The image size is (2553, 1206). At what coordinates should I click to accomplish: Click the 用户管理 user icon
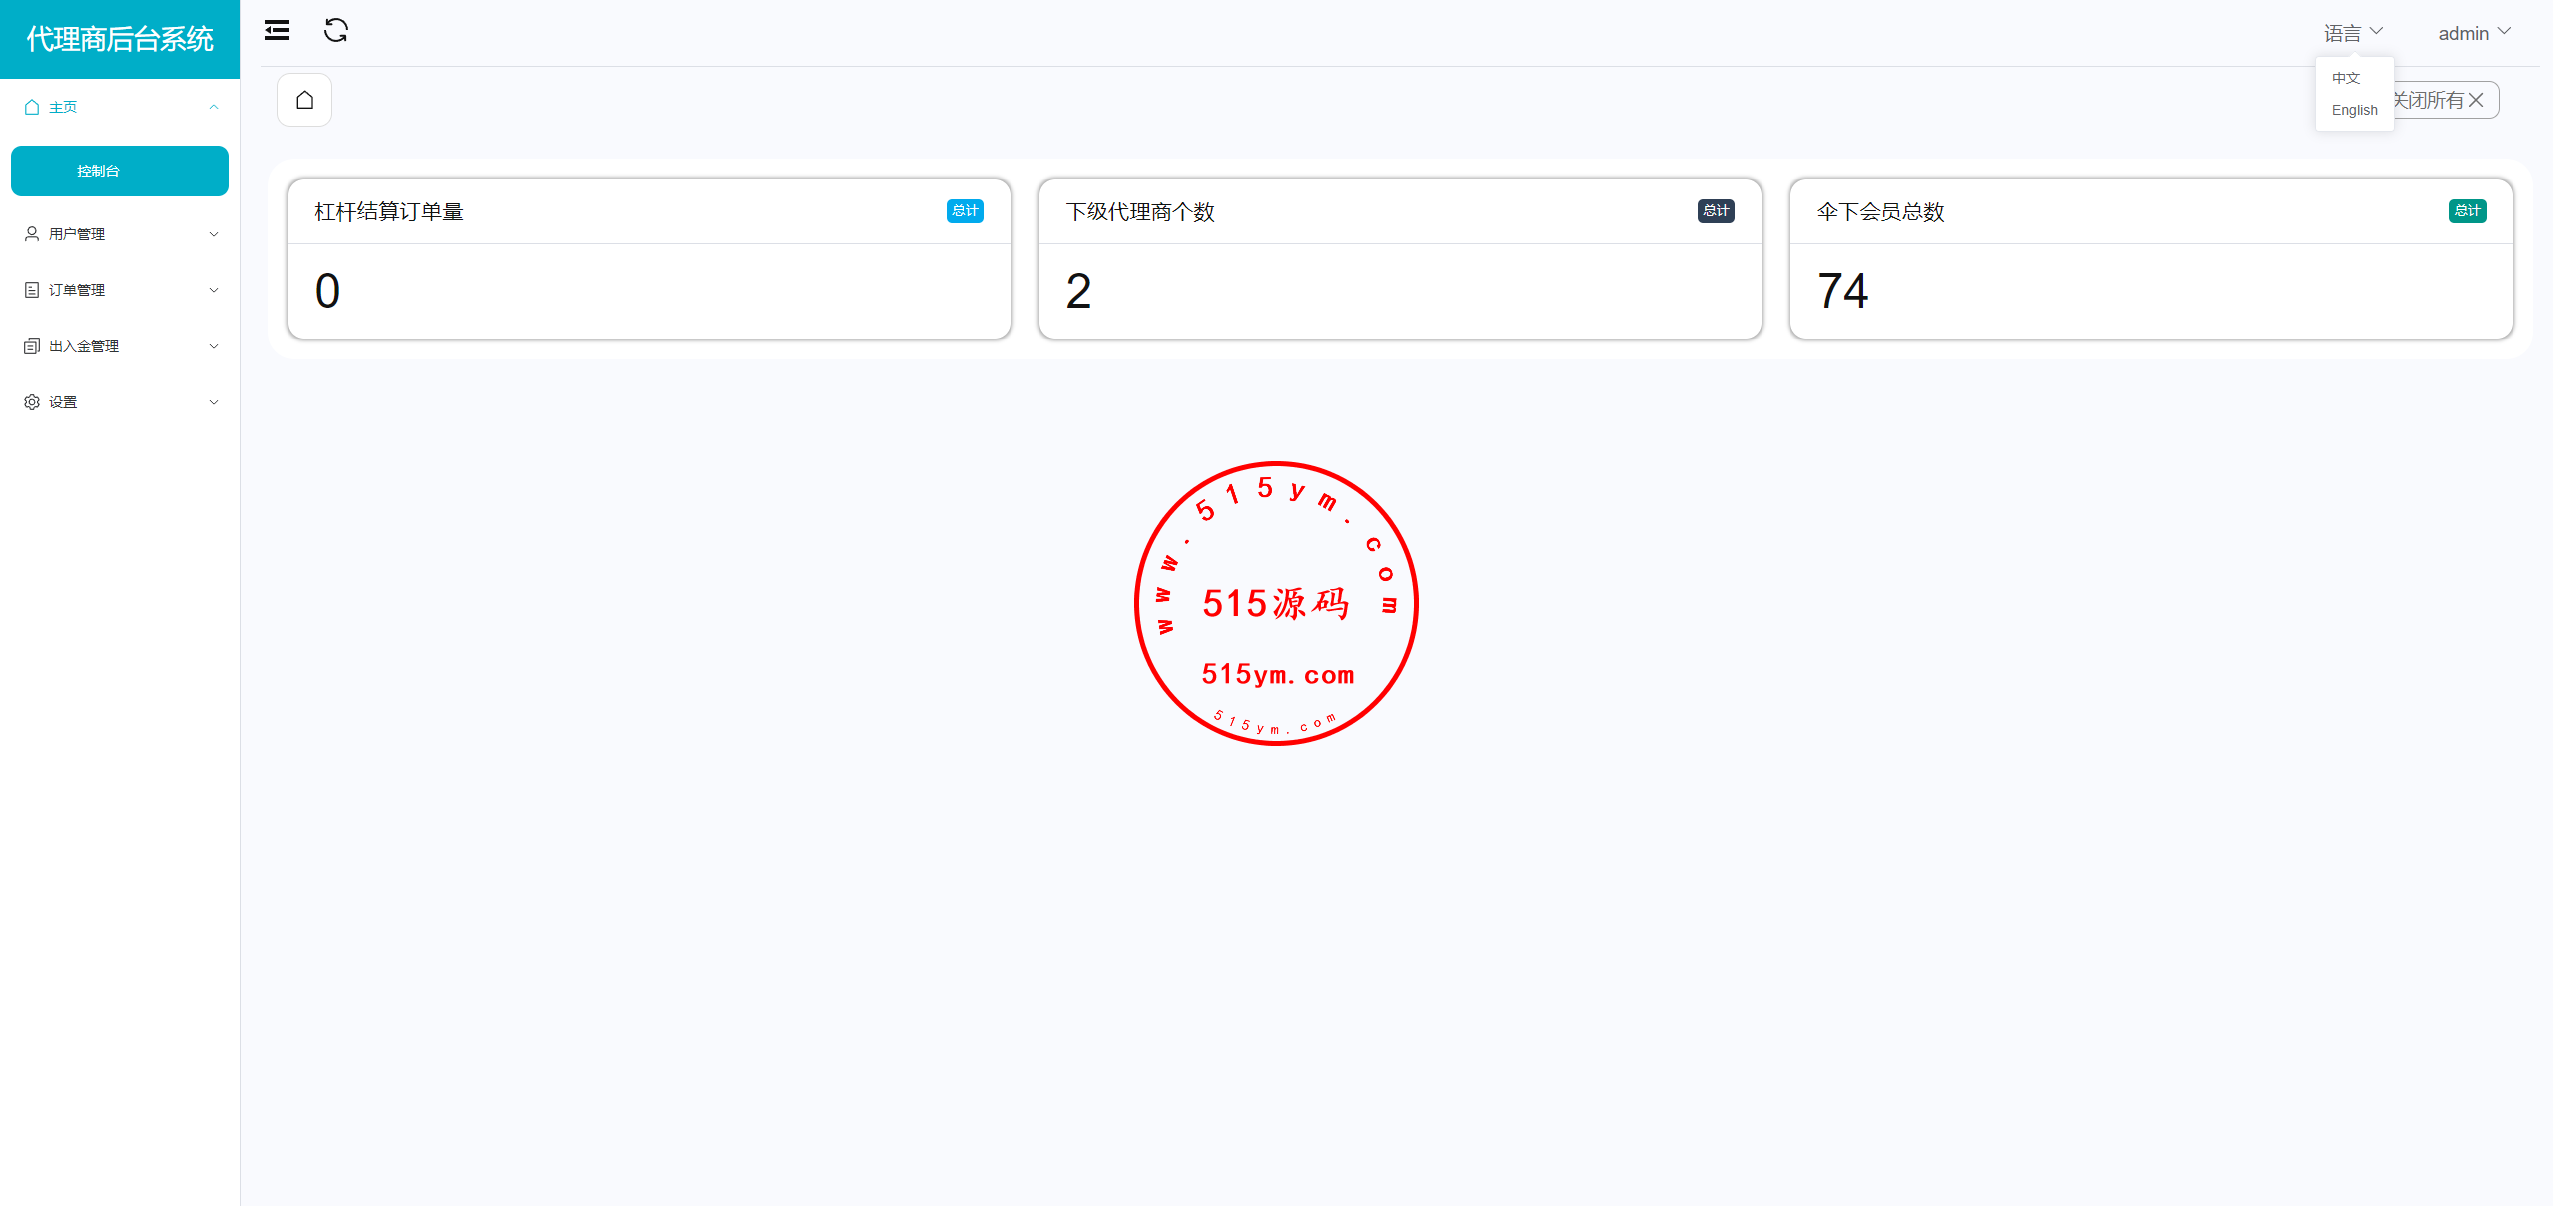[32, 234]
